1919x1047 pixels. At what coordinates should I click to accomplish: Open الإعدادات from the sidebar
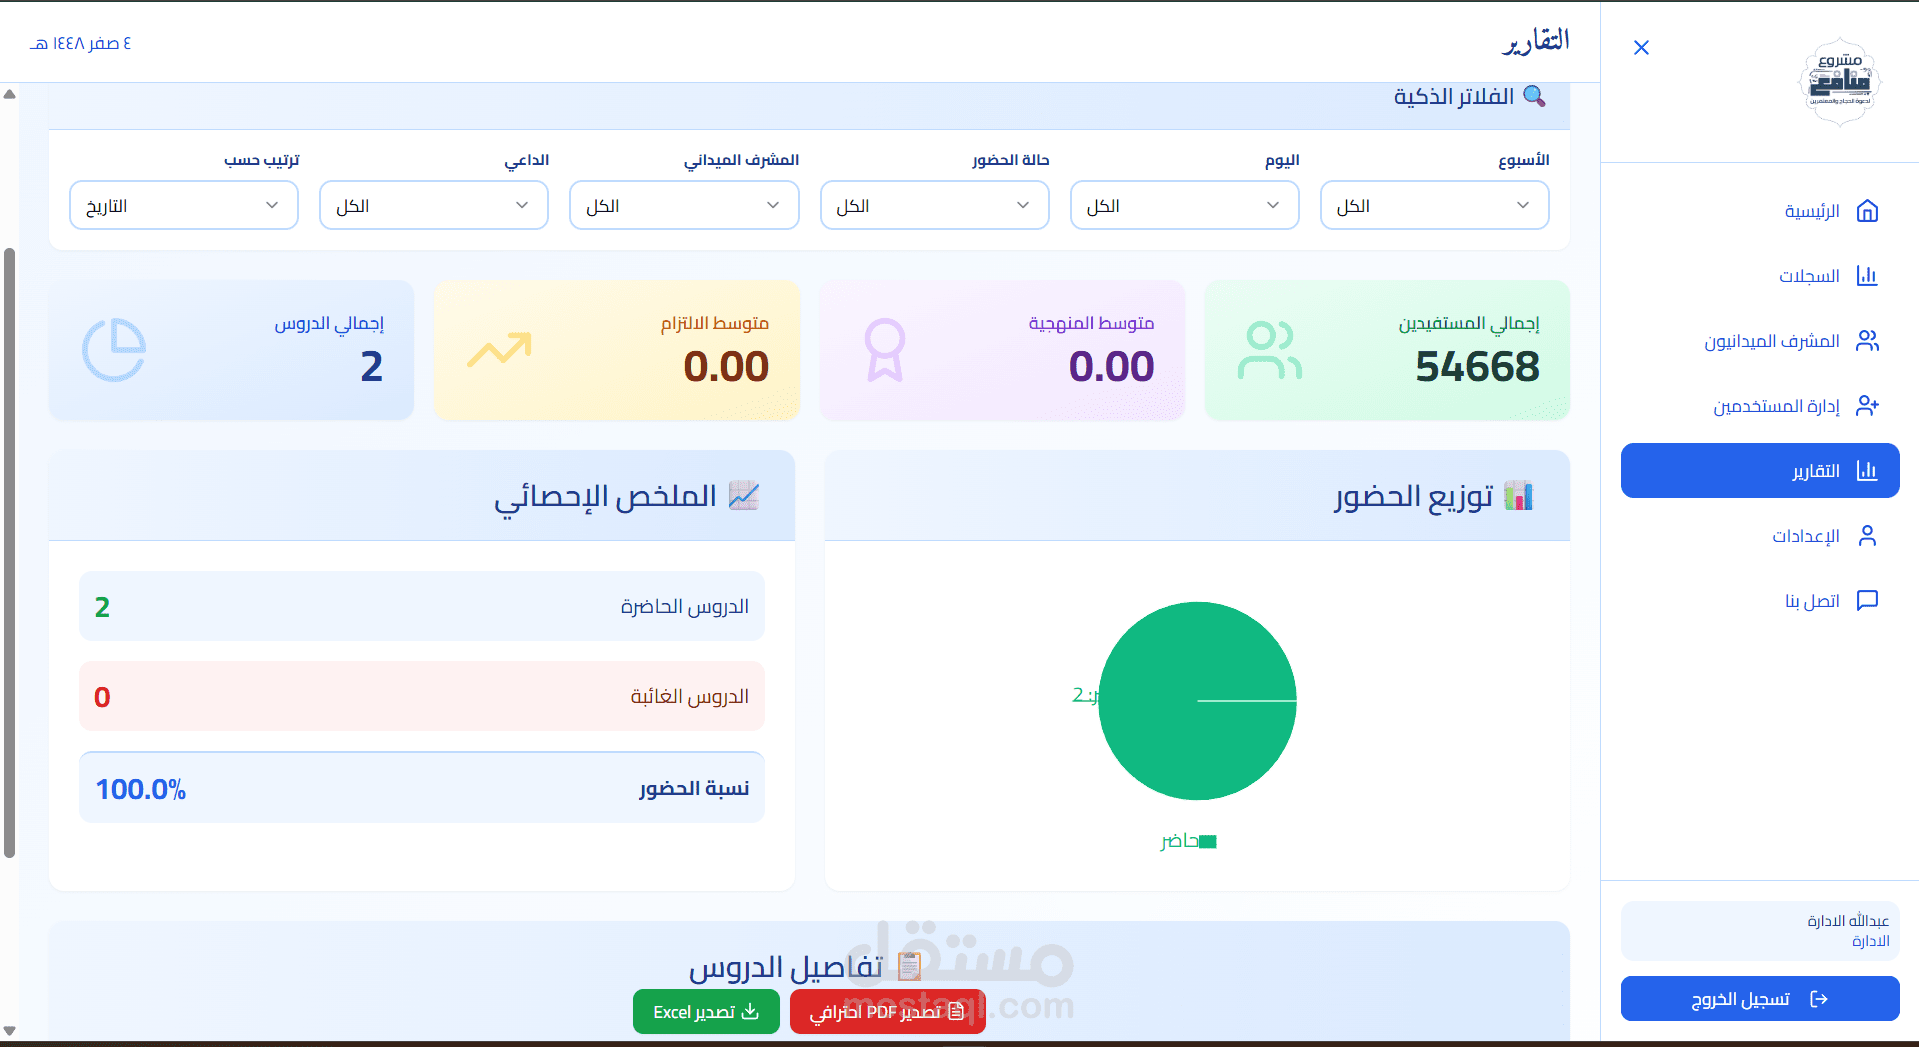coord(1760,536)
